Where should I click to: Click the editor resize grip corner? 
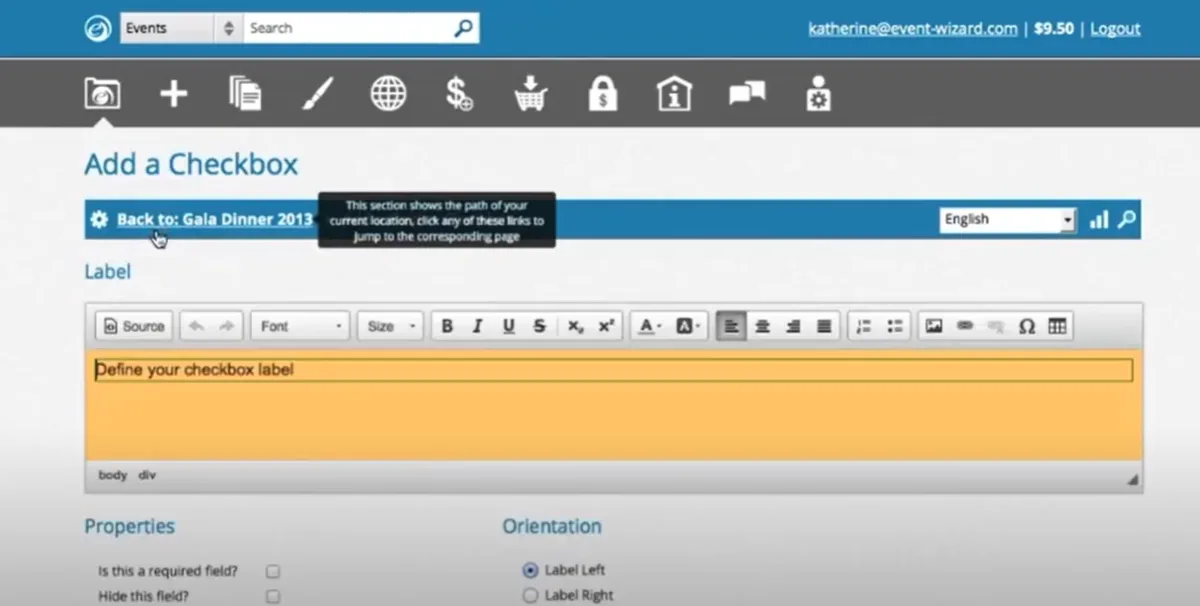(1133, 480)
